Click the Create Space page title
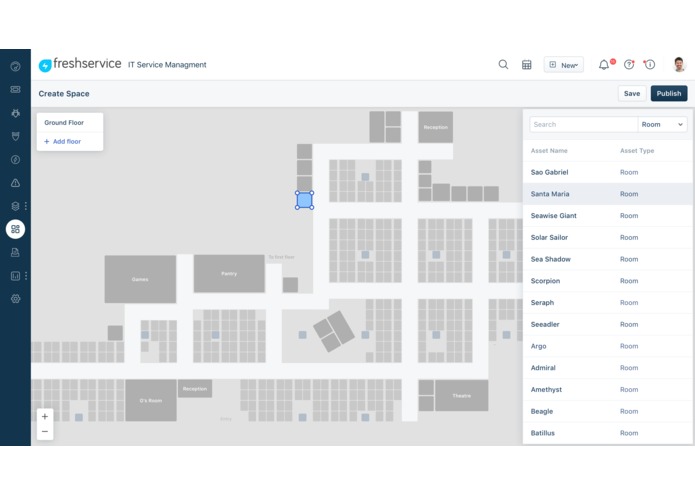Image resolution: width=695 pixels, height=494 pixels. click(x=64, y=93)
